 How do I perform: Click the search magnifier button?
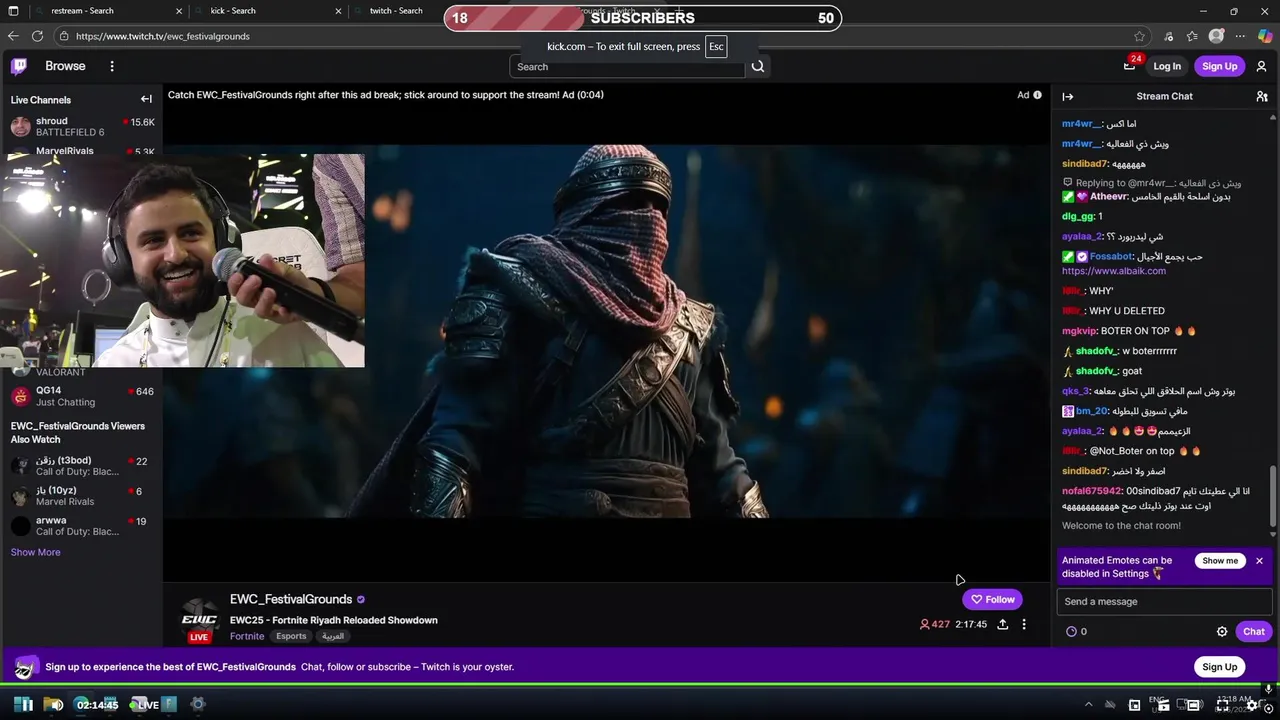758,67
